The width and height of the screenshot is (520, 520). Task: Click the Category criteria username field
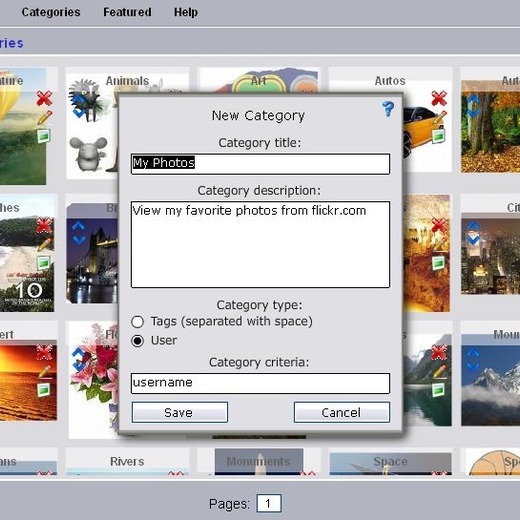pos(260,383)
